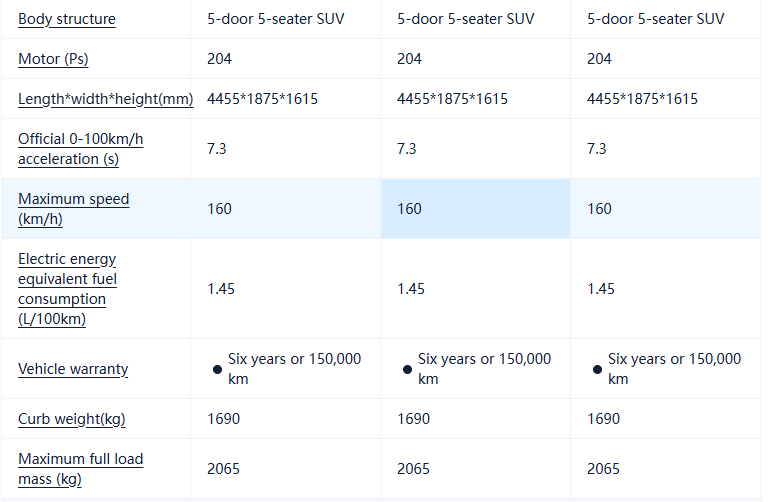
Task: Select the second column 1690 curb weight value
Action: pos(413,419)
